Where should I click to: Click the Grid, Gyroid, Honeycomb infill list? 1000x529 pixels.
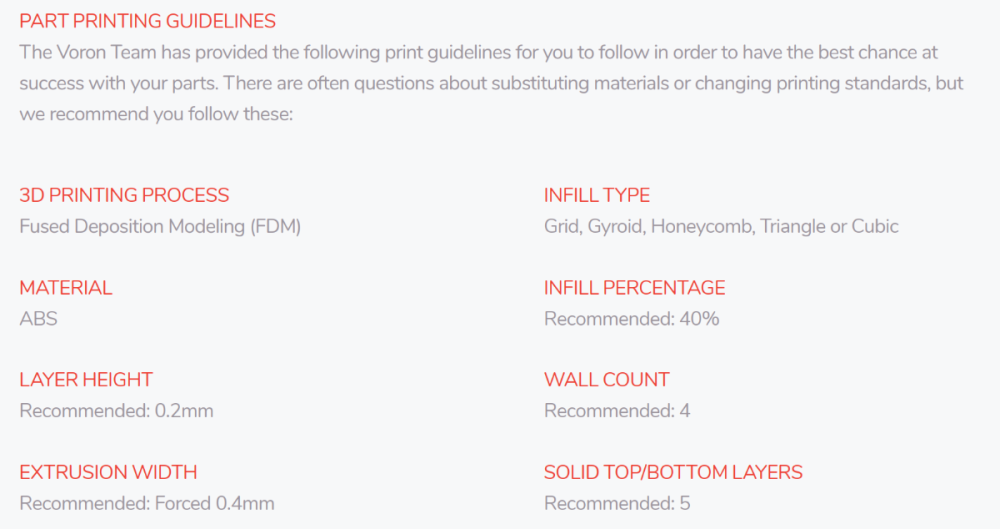721,227
